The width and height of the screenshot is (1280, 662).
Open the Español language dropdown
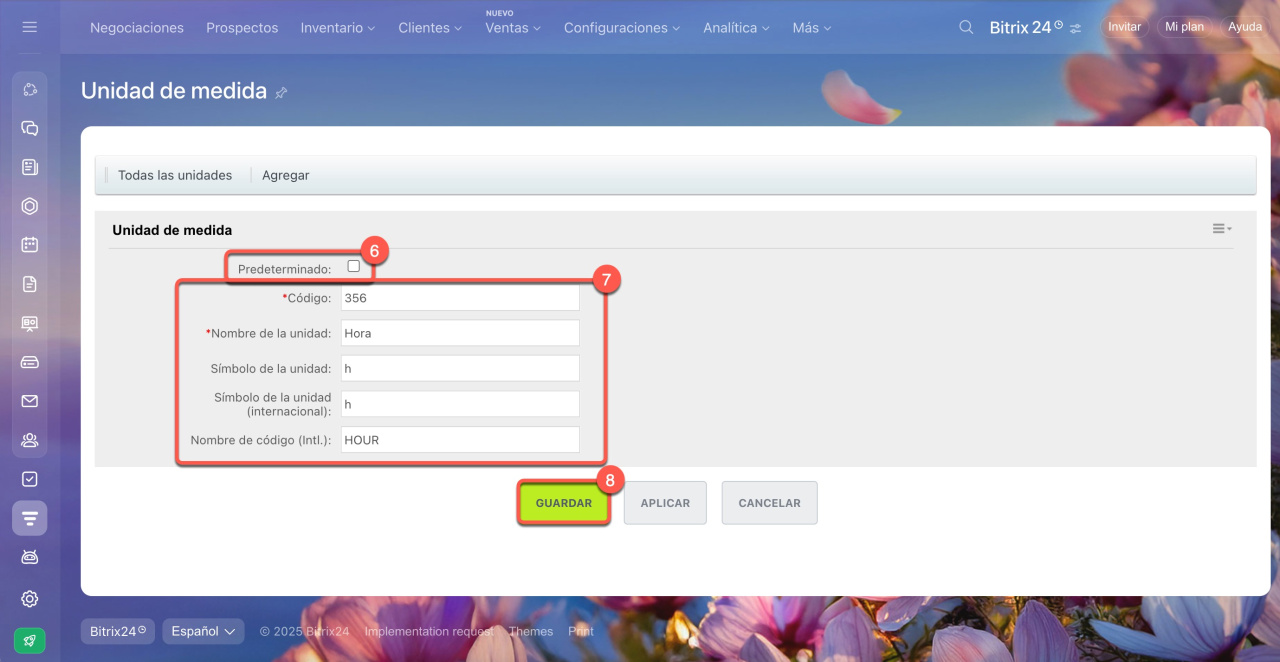click(203, 631)
